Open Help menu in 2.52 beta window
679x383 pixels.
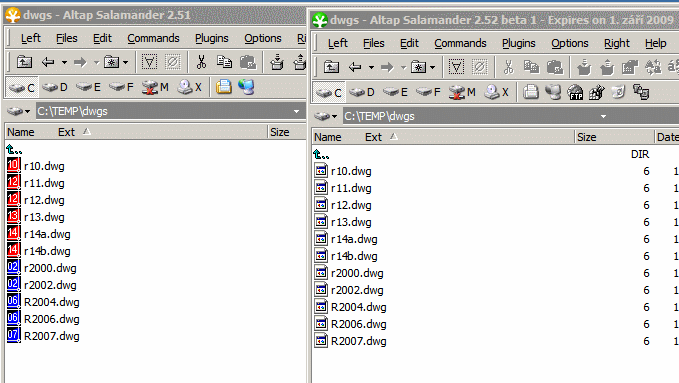(x=655, y=43)
